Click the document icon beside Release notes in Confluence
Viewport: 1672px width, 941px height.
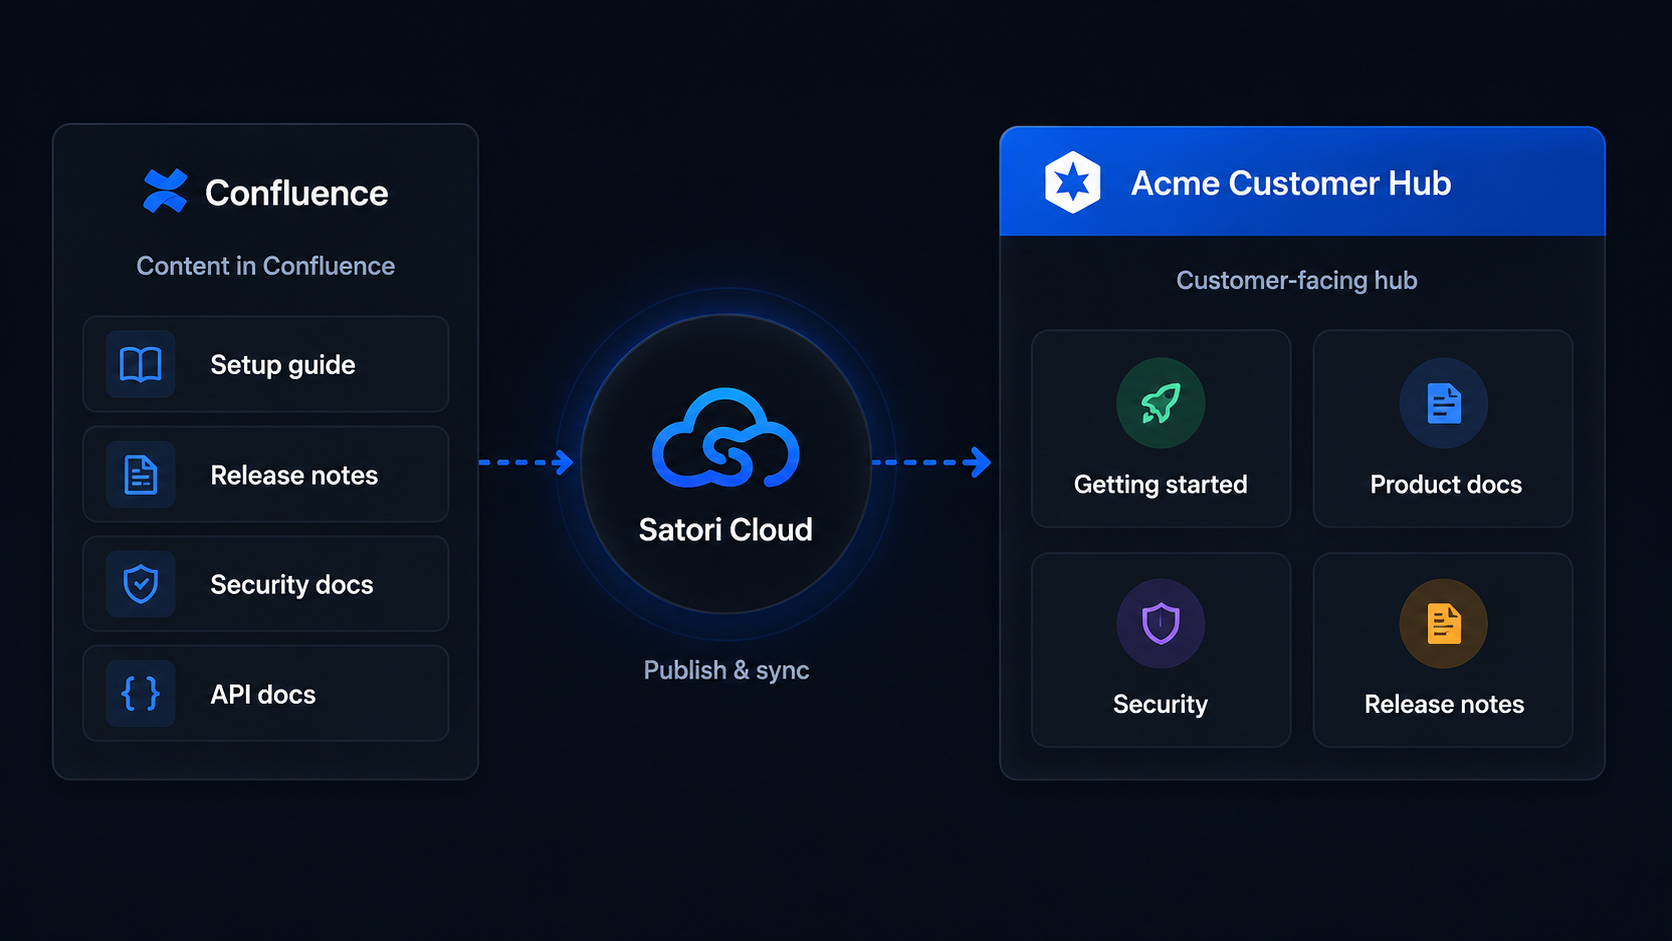click(x=141, y=475)
